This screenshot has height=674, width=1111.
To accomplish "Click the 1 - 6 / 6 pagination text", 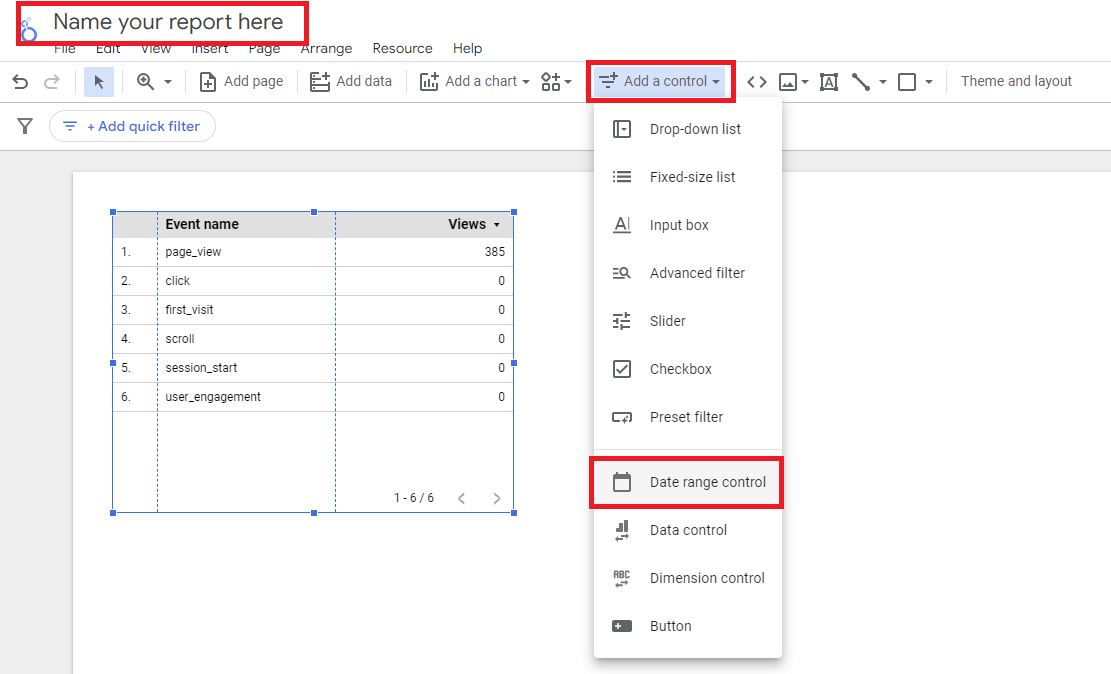I will coord(414,498).
